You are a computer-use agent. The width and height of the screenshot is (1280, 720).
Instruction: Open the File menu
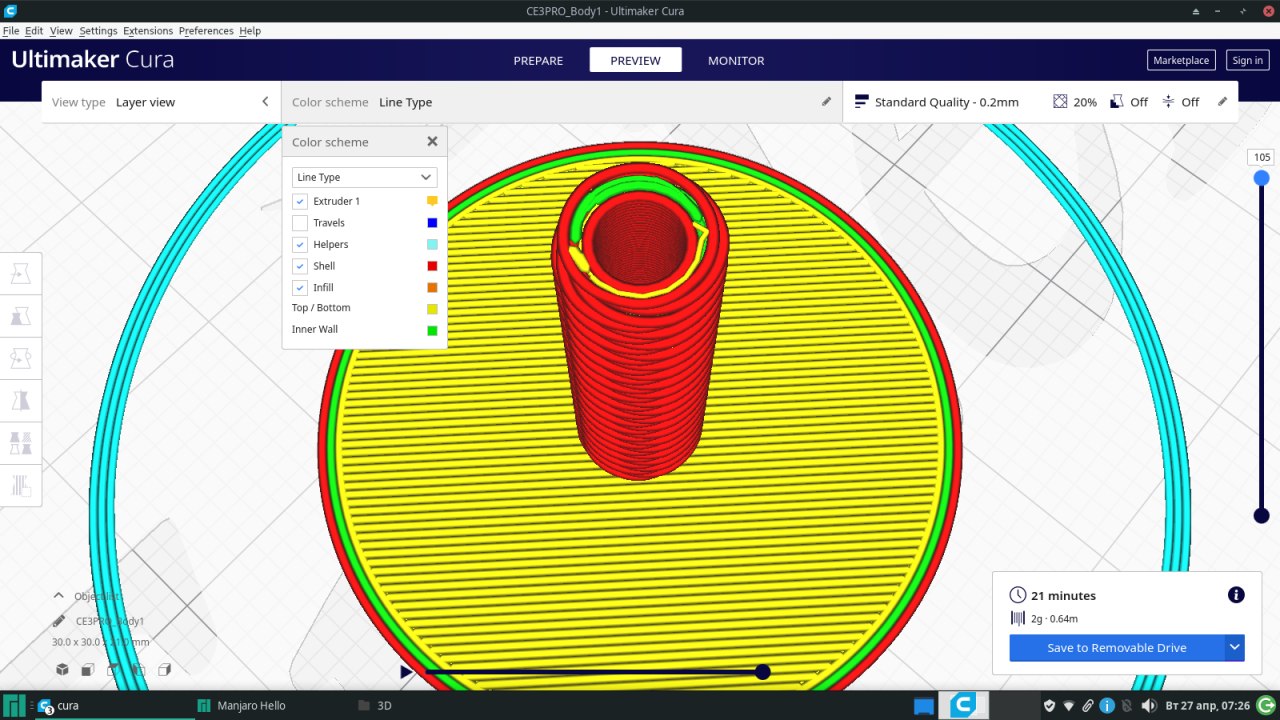pyautogui.click(x=11, y=31)
